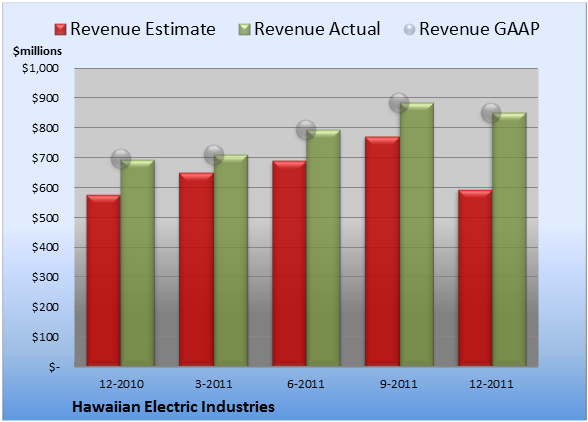588x422 pixels.
Task: Select the red estimate bar for 12-2010
Action: 104,281
